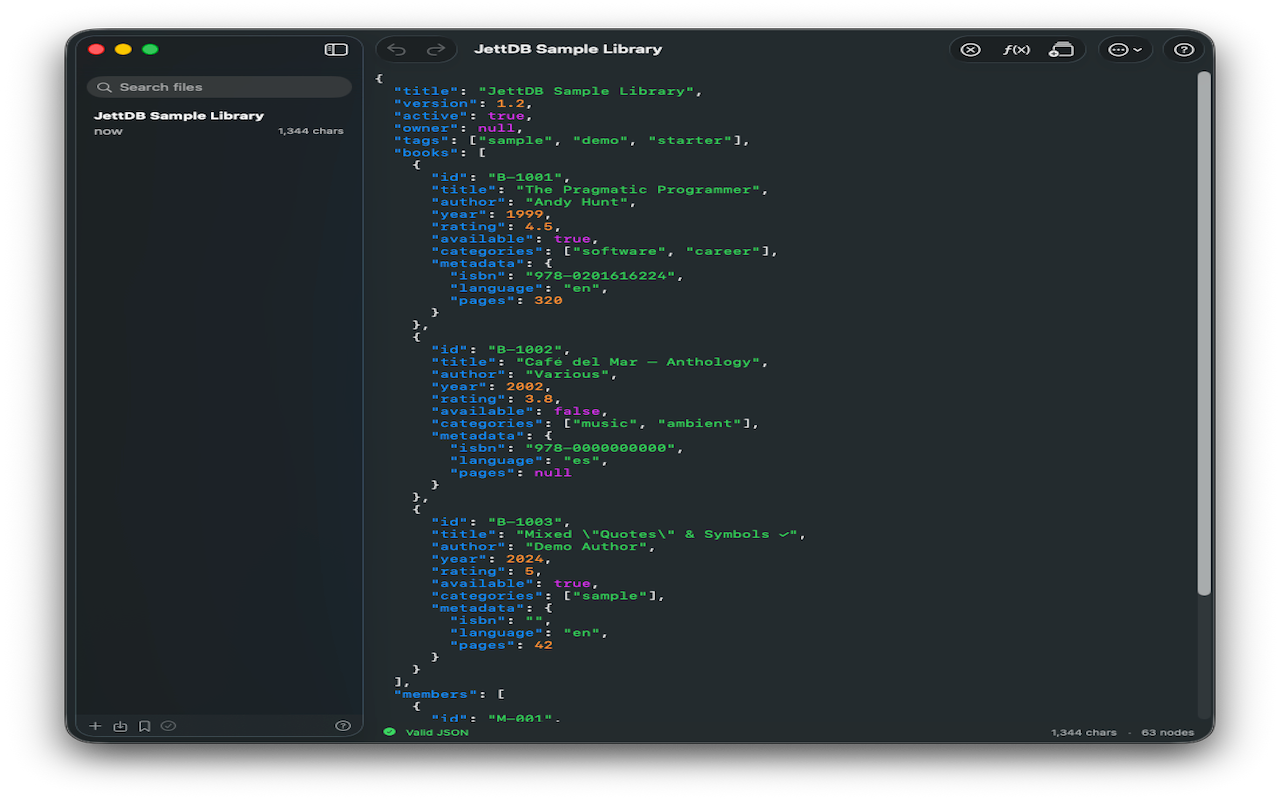
Task: Click the 63 nodes status entry
Action: click(1168, 732)
